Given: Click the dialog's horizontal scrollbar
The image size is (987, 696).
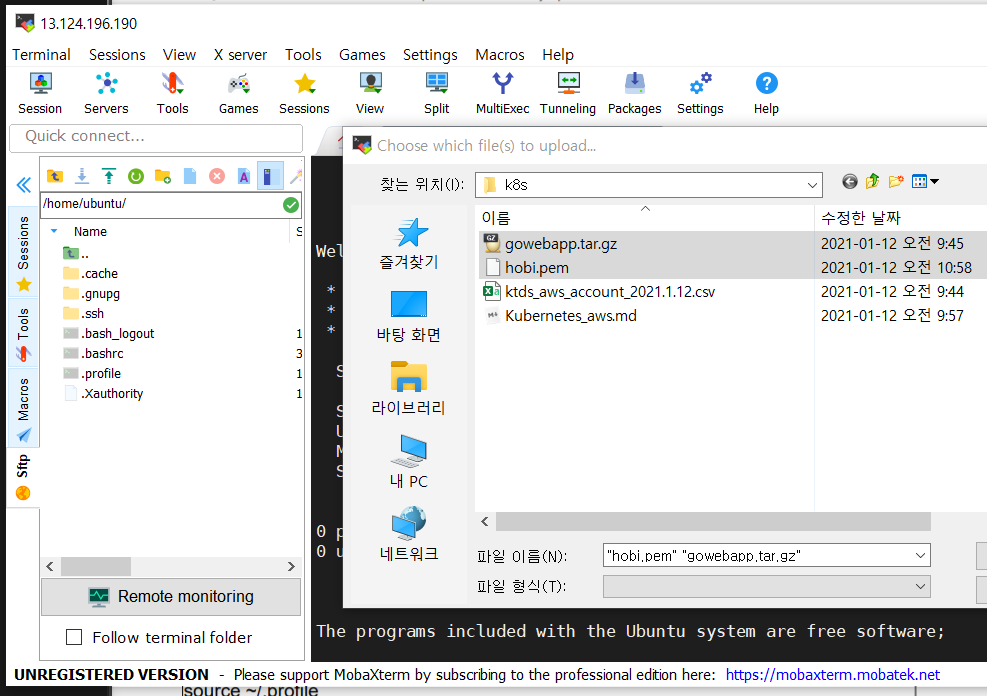Looking at the screenshot, I should click(x=713, y=521).
